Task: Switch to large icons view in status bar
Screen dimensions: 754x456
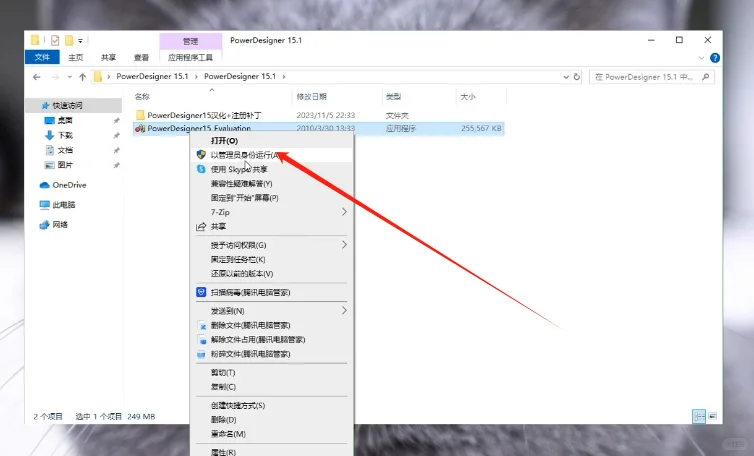Action: click(x=712, y=416)
